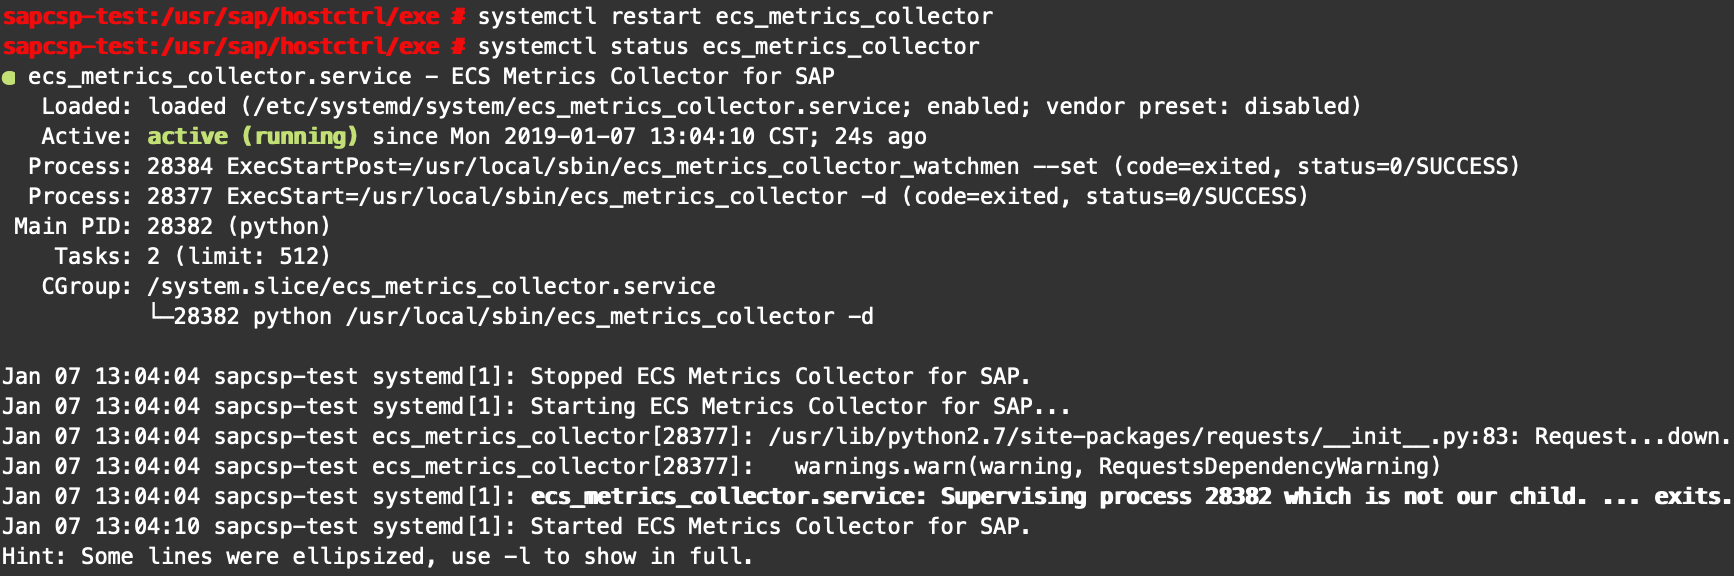This screenshot has height=576, width=1734.
Task: Click the tree branch symbol before 28382 python
Action: coord(160,315)
